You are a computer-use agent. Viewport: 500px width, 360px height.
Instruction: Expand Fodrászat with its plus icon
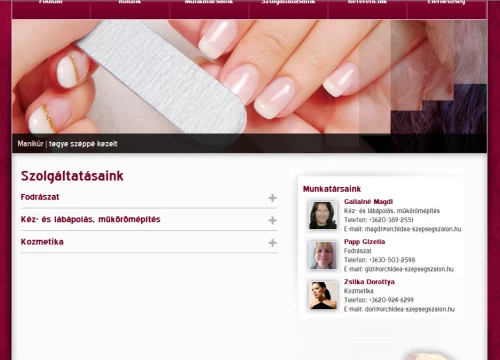272,198
